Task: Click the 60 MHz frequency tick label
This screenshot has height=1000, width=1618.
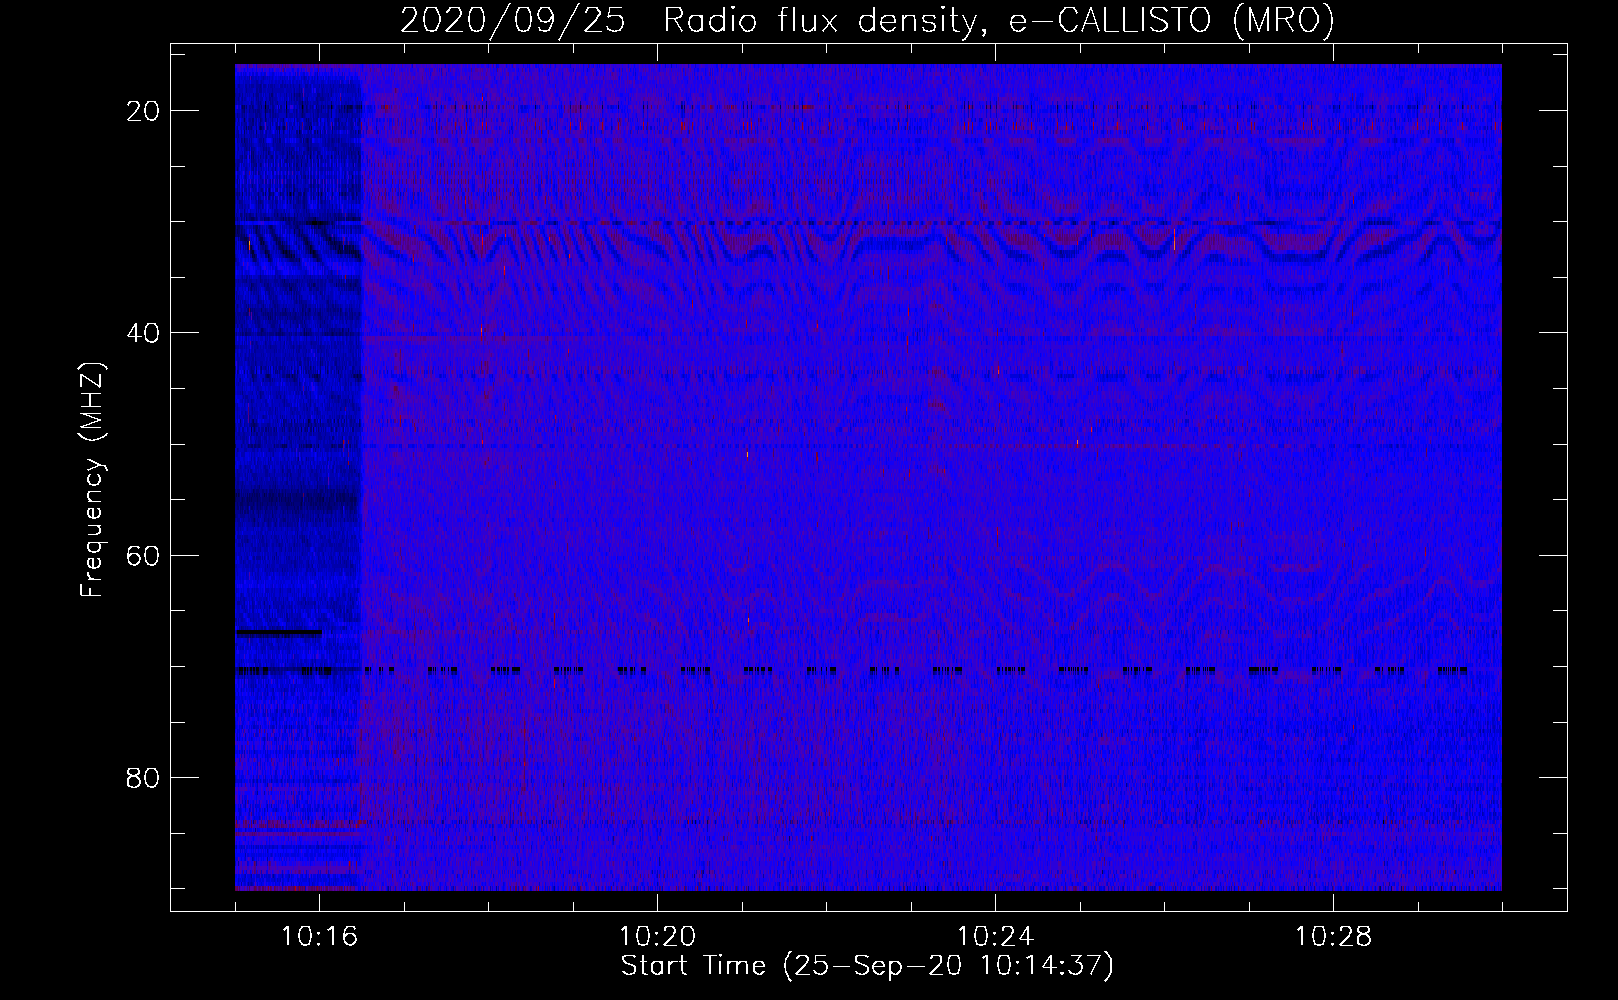Action: click(x=144, y=555)
